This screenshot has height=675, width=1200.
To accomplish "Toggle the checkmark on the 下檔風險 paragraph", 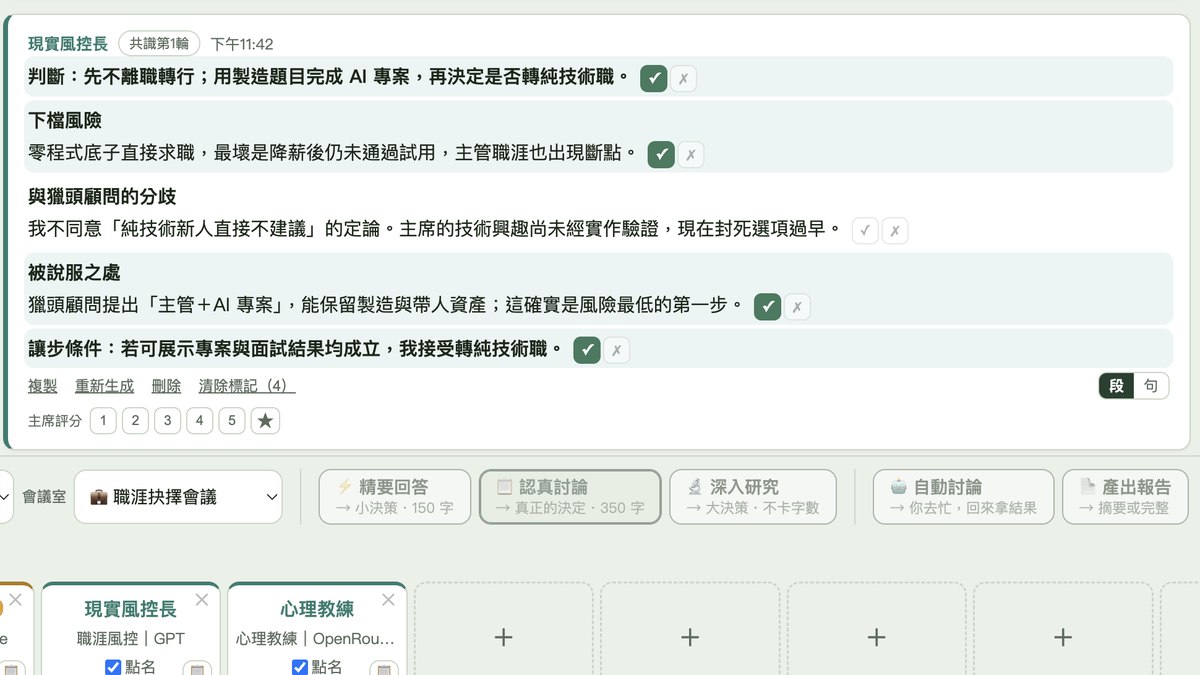I will click(x=661, y=154).
